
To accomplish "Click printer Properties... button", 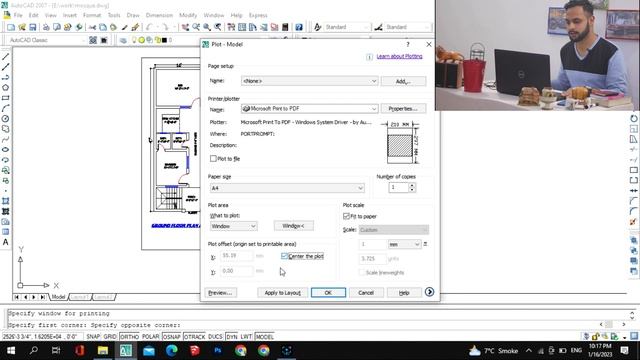I will click(x=403, y=109).
